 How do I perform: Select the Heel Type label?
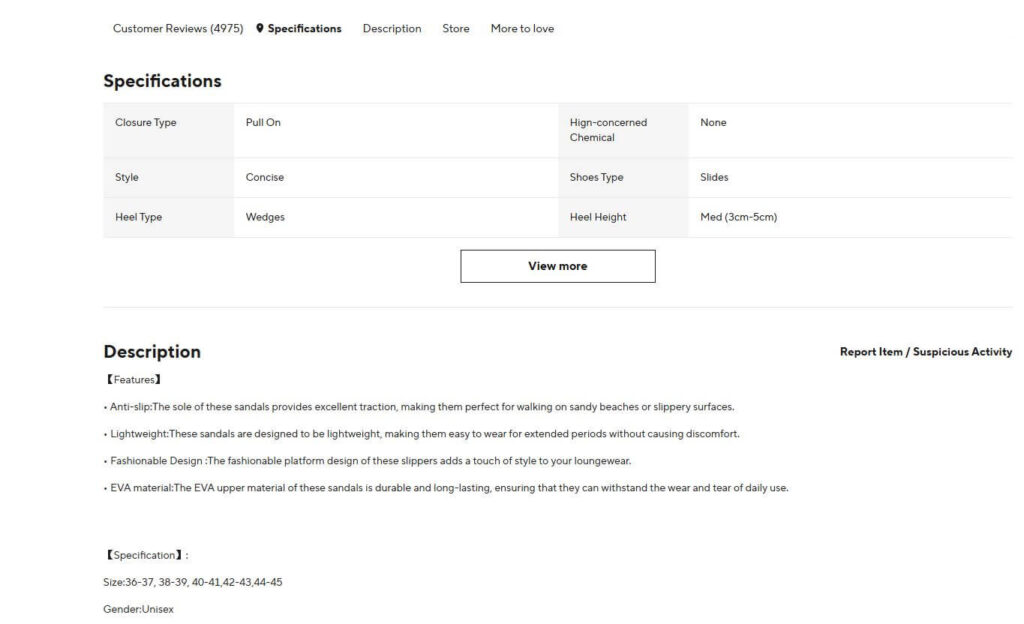click(x=138, y=217)
